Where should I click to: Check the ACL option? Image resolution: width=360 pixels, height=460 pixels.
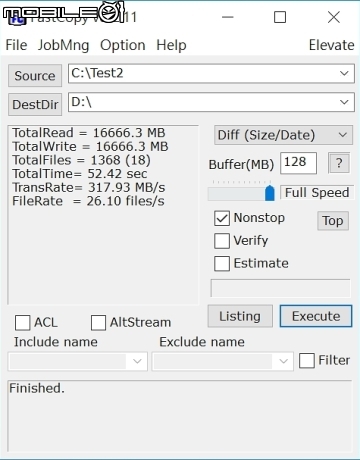pos(23,323)
